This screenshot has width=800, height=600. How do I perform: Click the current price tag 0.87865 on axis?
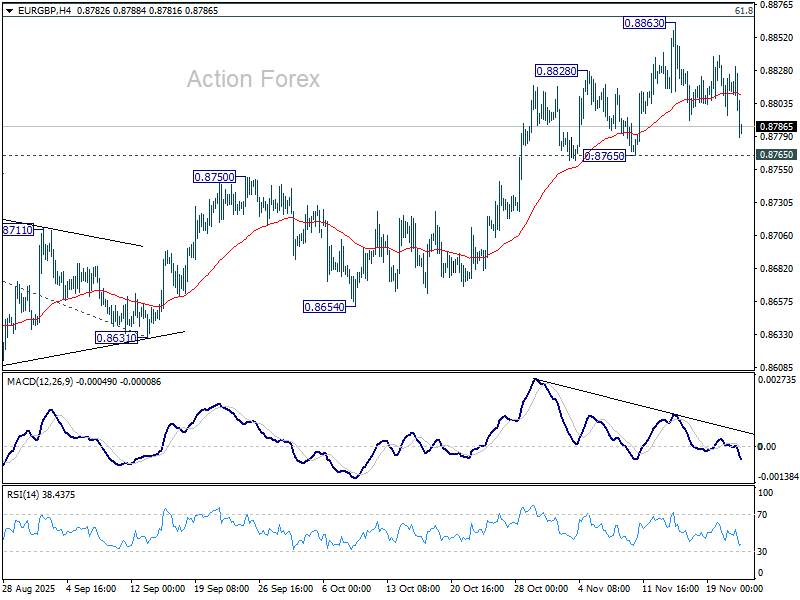pyautogui.click(x=776, y=127)
